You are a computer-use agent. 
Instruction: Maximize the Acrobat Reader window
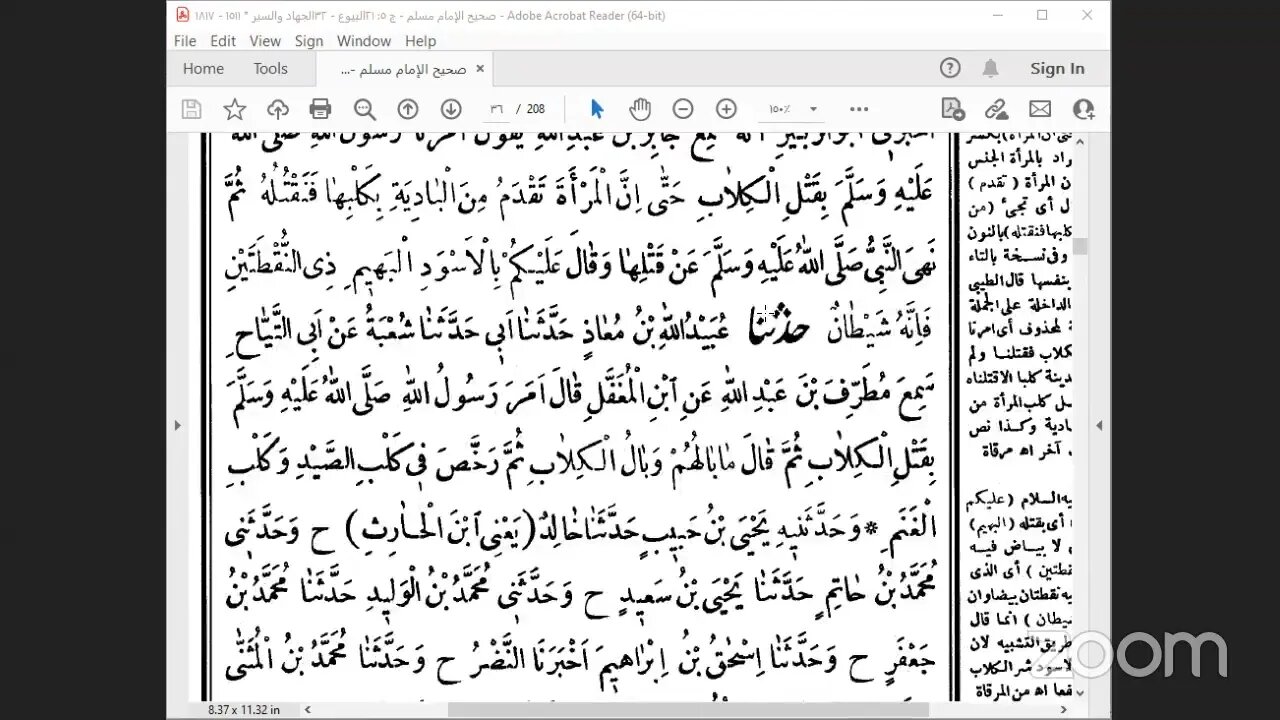coord(1042,15)
